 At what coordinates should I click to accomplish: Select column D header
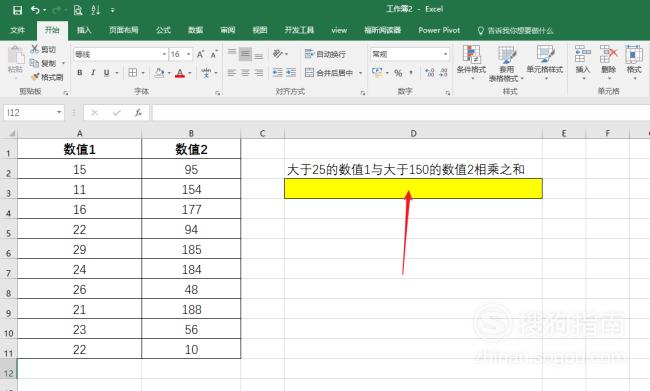pos(413,133)
